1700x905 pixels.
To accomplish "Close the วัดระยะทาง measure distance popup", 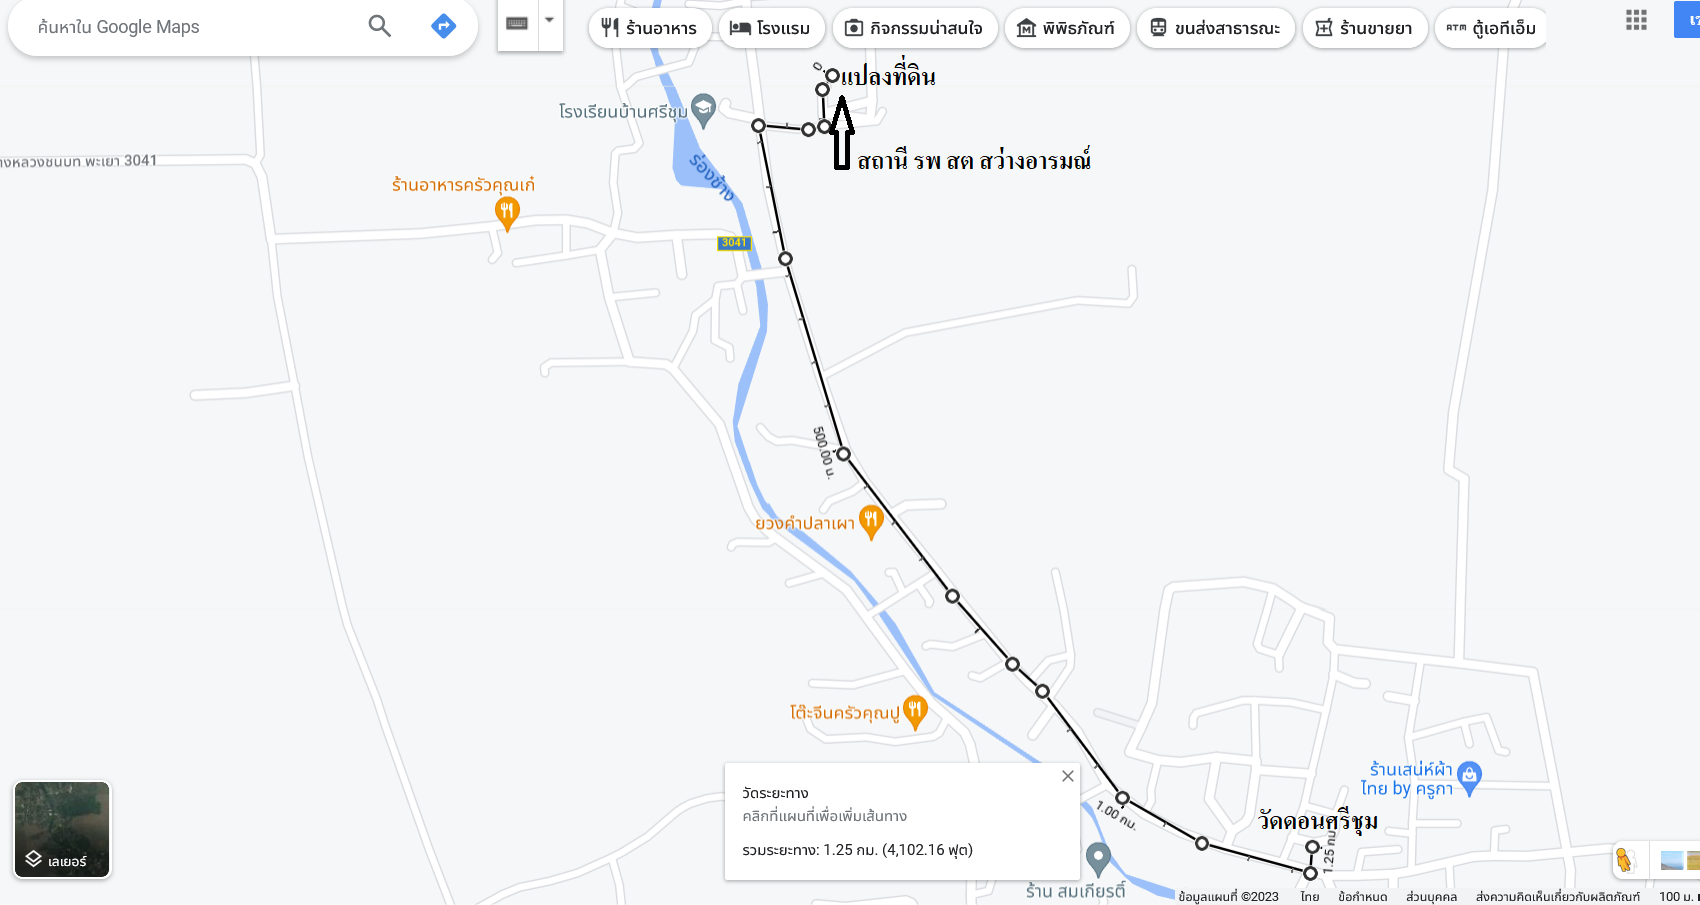I will click(x=1068, y=776).
